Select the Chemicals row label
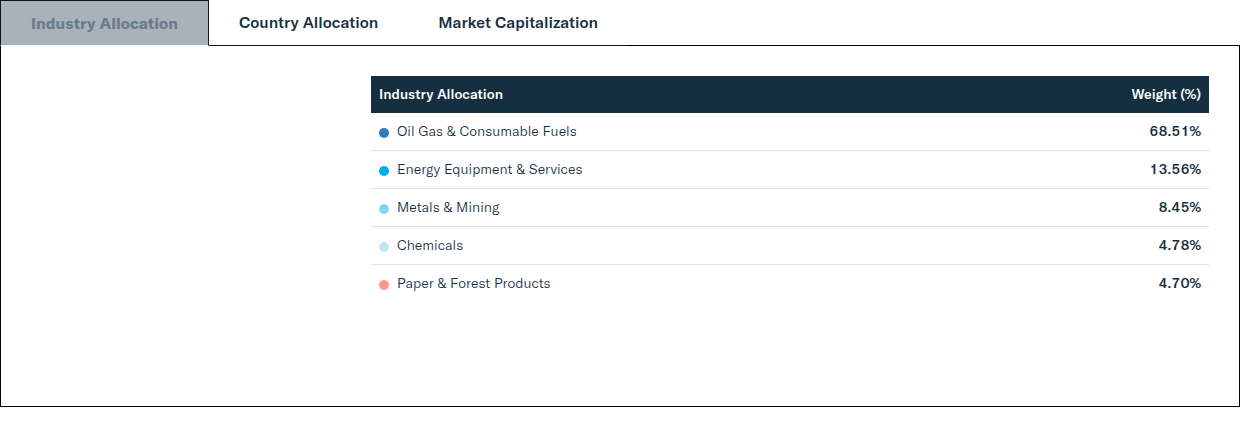Image resolution: width=1240 pixels, height=424 pixels. coord(430,246)
